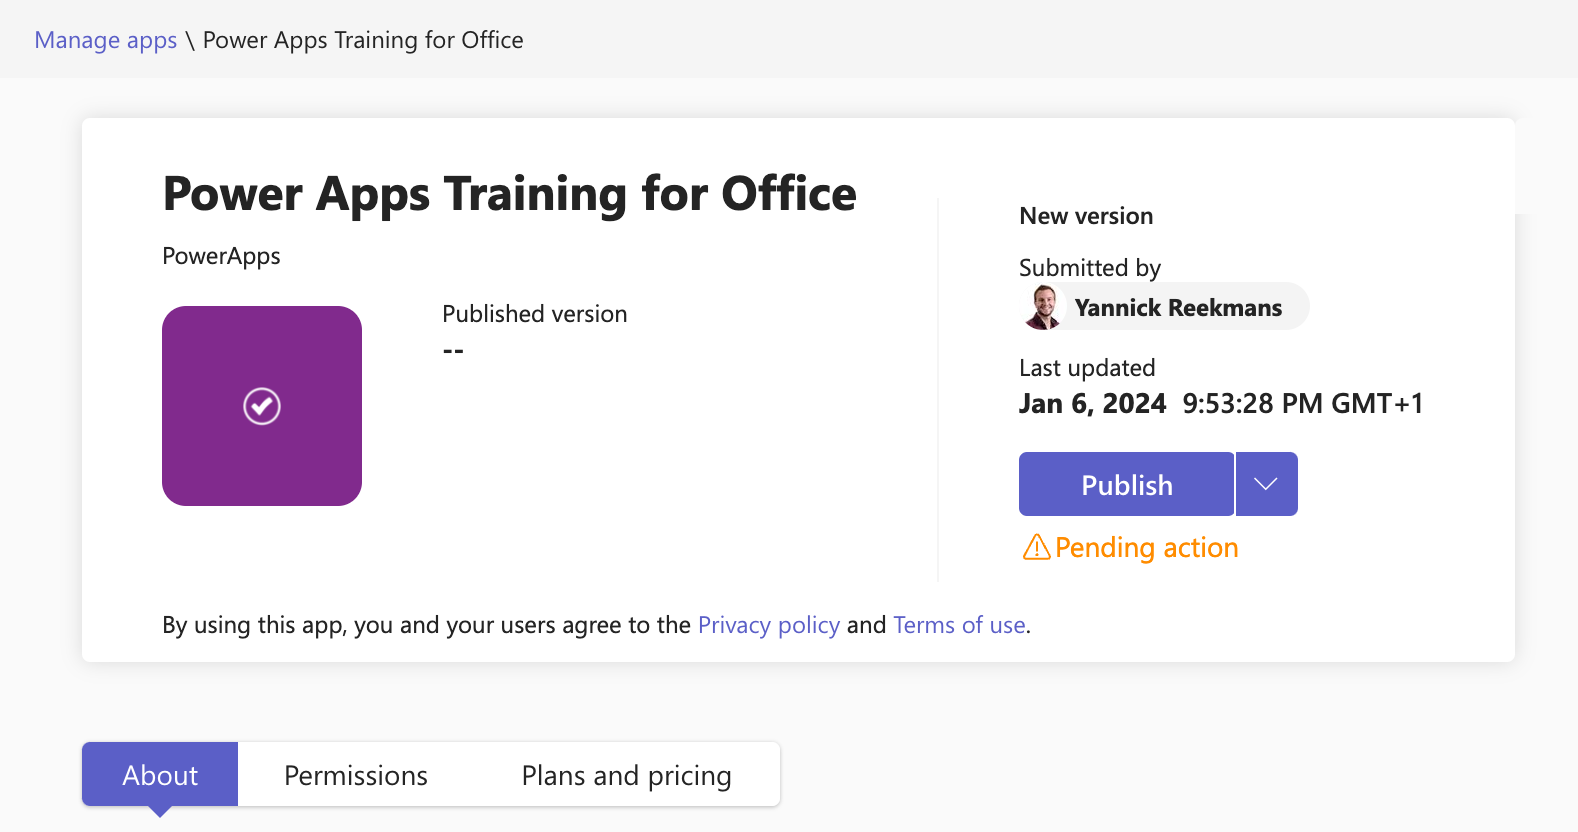1578x832 pixels.
Task: Open the Plans and pricing tab
Action: pos(626,775)
